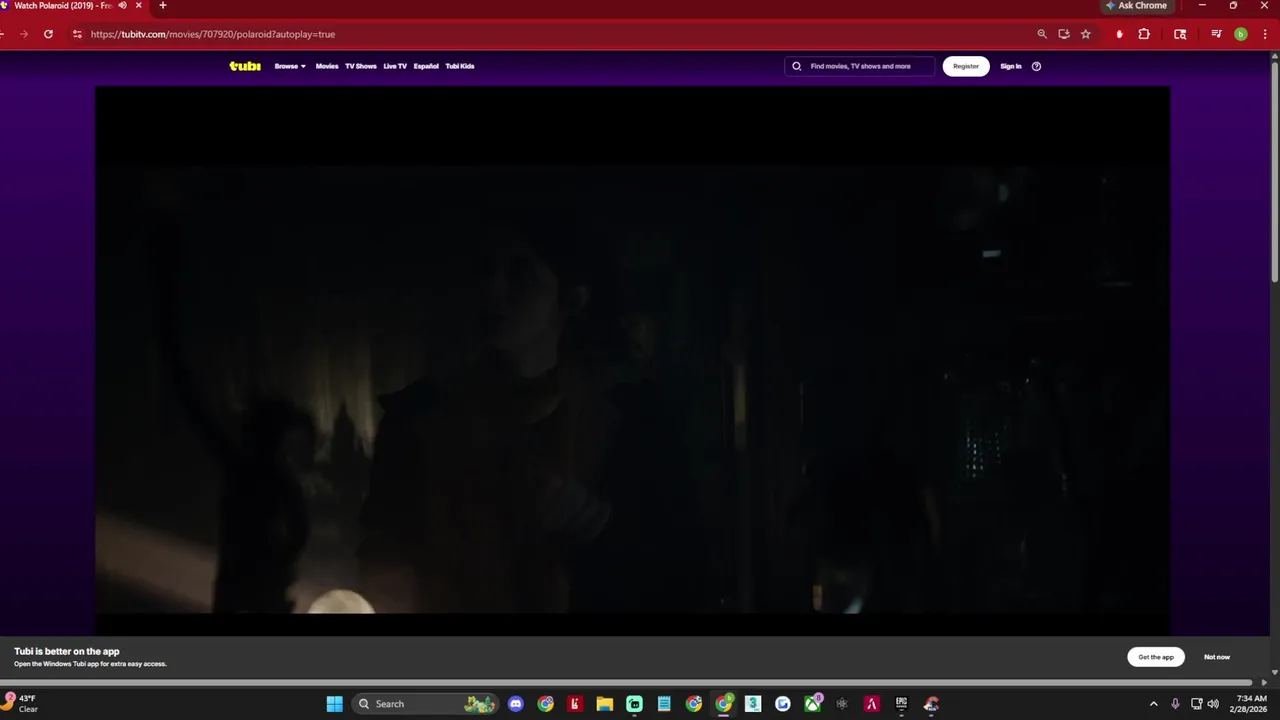Open the Chrome three-dot menu
This screenshot has height=720, width=1280.
coord(1265,34)
